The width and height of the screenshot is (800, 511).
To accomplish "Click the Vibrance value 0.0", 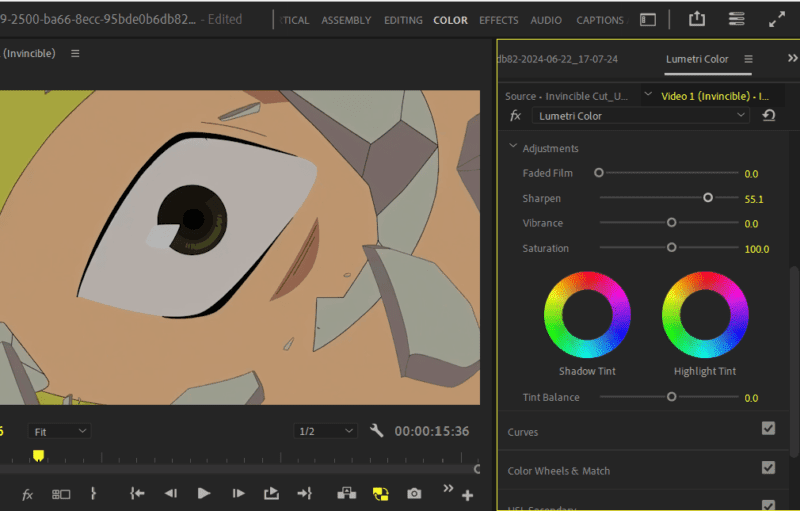I will [751, 224].
